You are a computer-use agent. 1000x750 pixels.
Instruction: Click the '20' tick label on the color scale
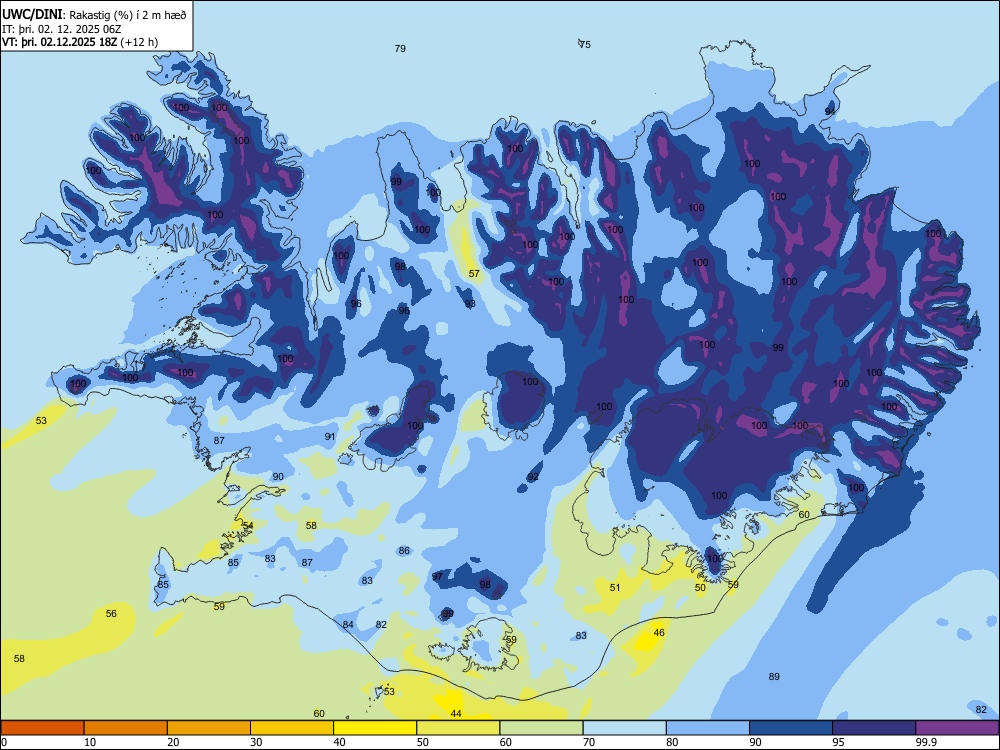click(173, 742)
